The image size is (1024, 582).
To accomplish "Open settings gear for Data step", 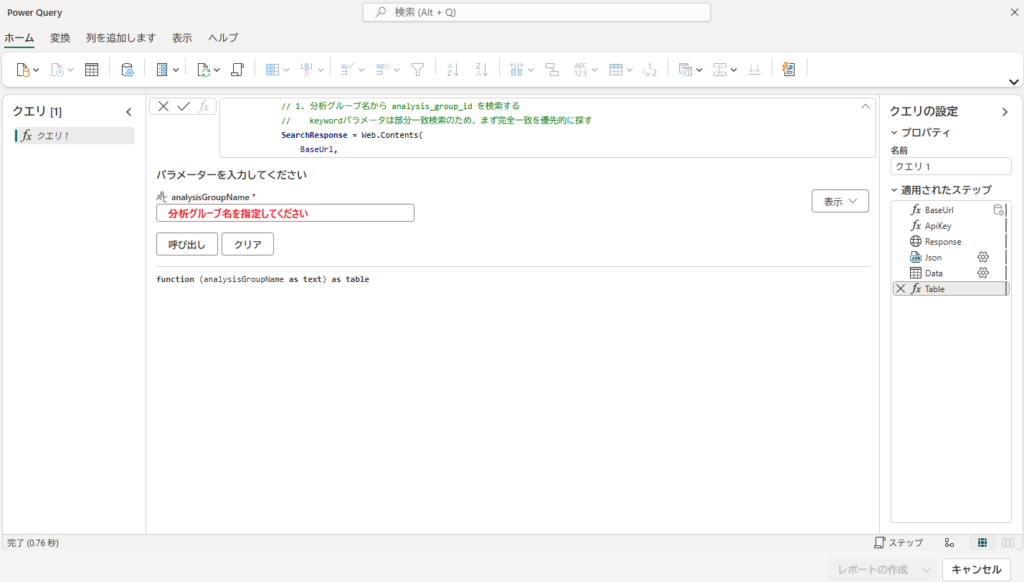I will point(983,273).
